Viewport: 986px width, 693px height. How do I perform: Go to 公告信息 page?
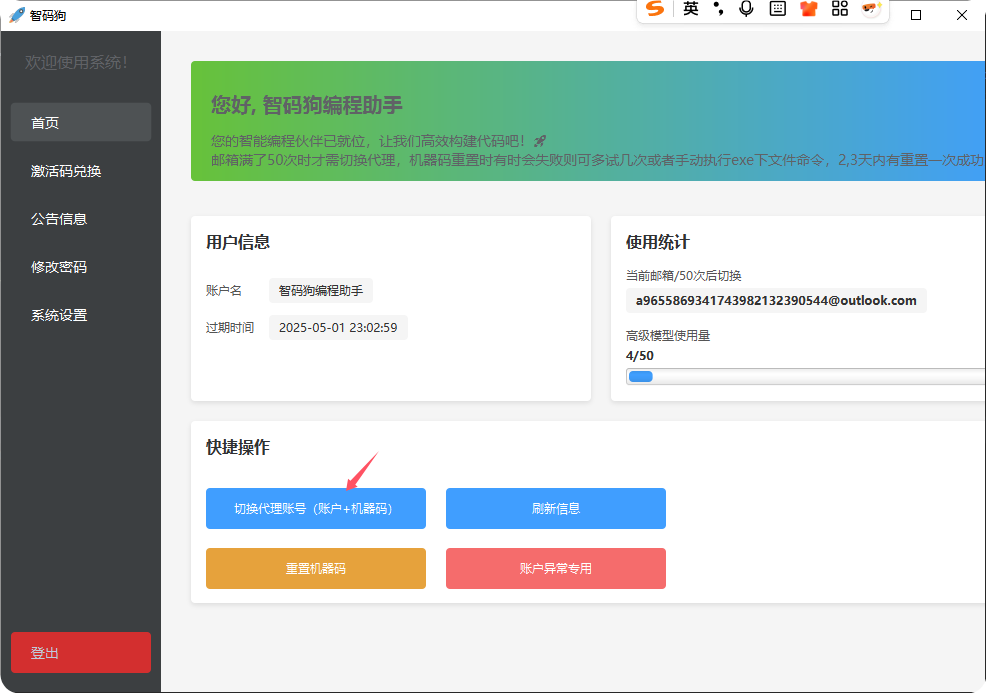81,219
